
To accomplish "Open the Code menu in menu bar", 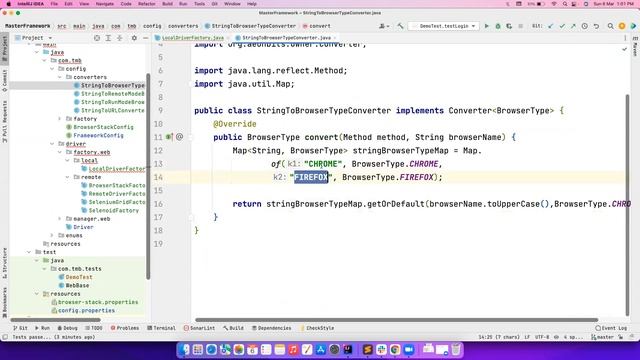I will click(126, 4).
